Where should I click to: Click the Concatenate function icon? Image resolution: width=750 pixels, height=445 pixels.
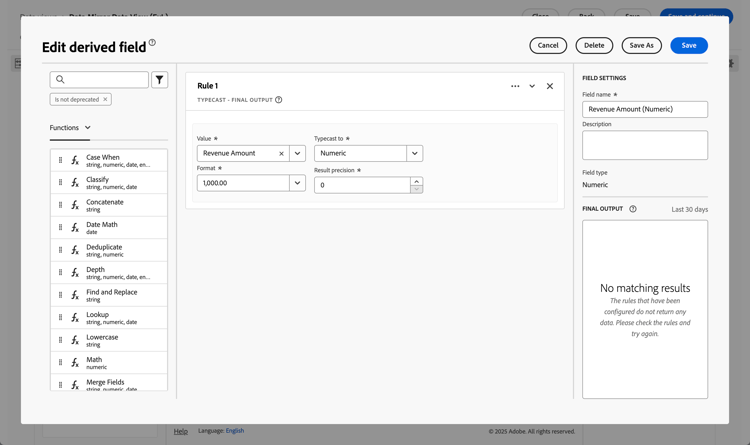point(75,205)
